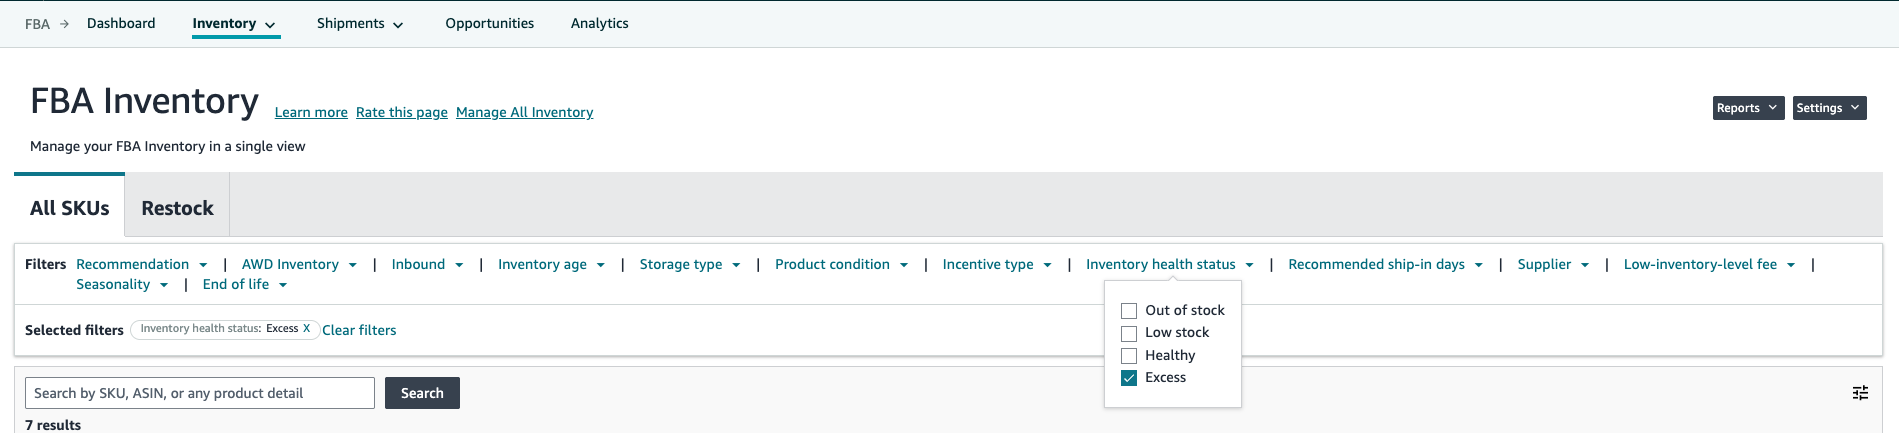
Task: Click the 7 results count text
Action: tap(53, 425)
